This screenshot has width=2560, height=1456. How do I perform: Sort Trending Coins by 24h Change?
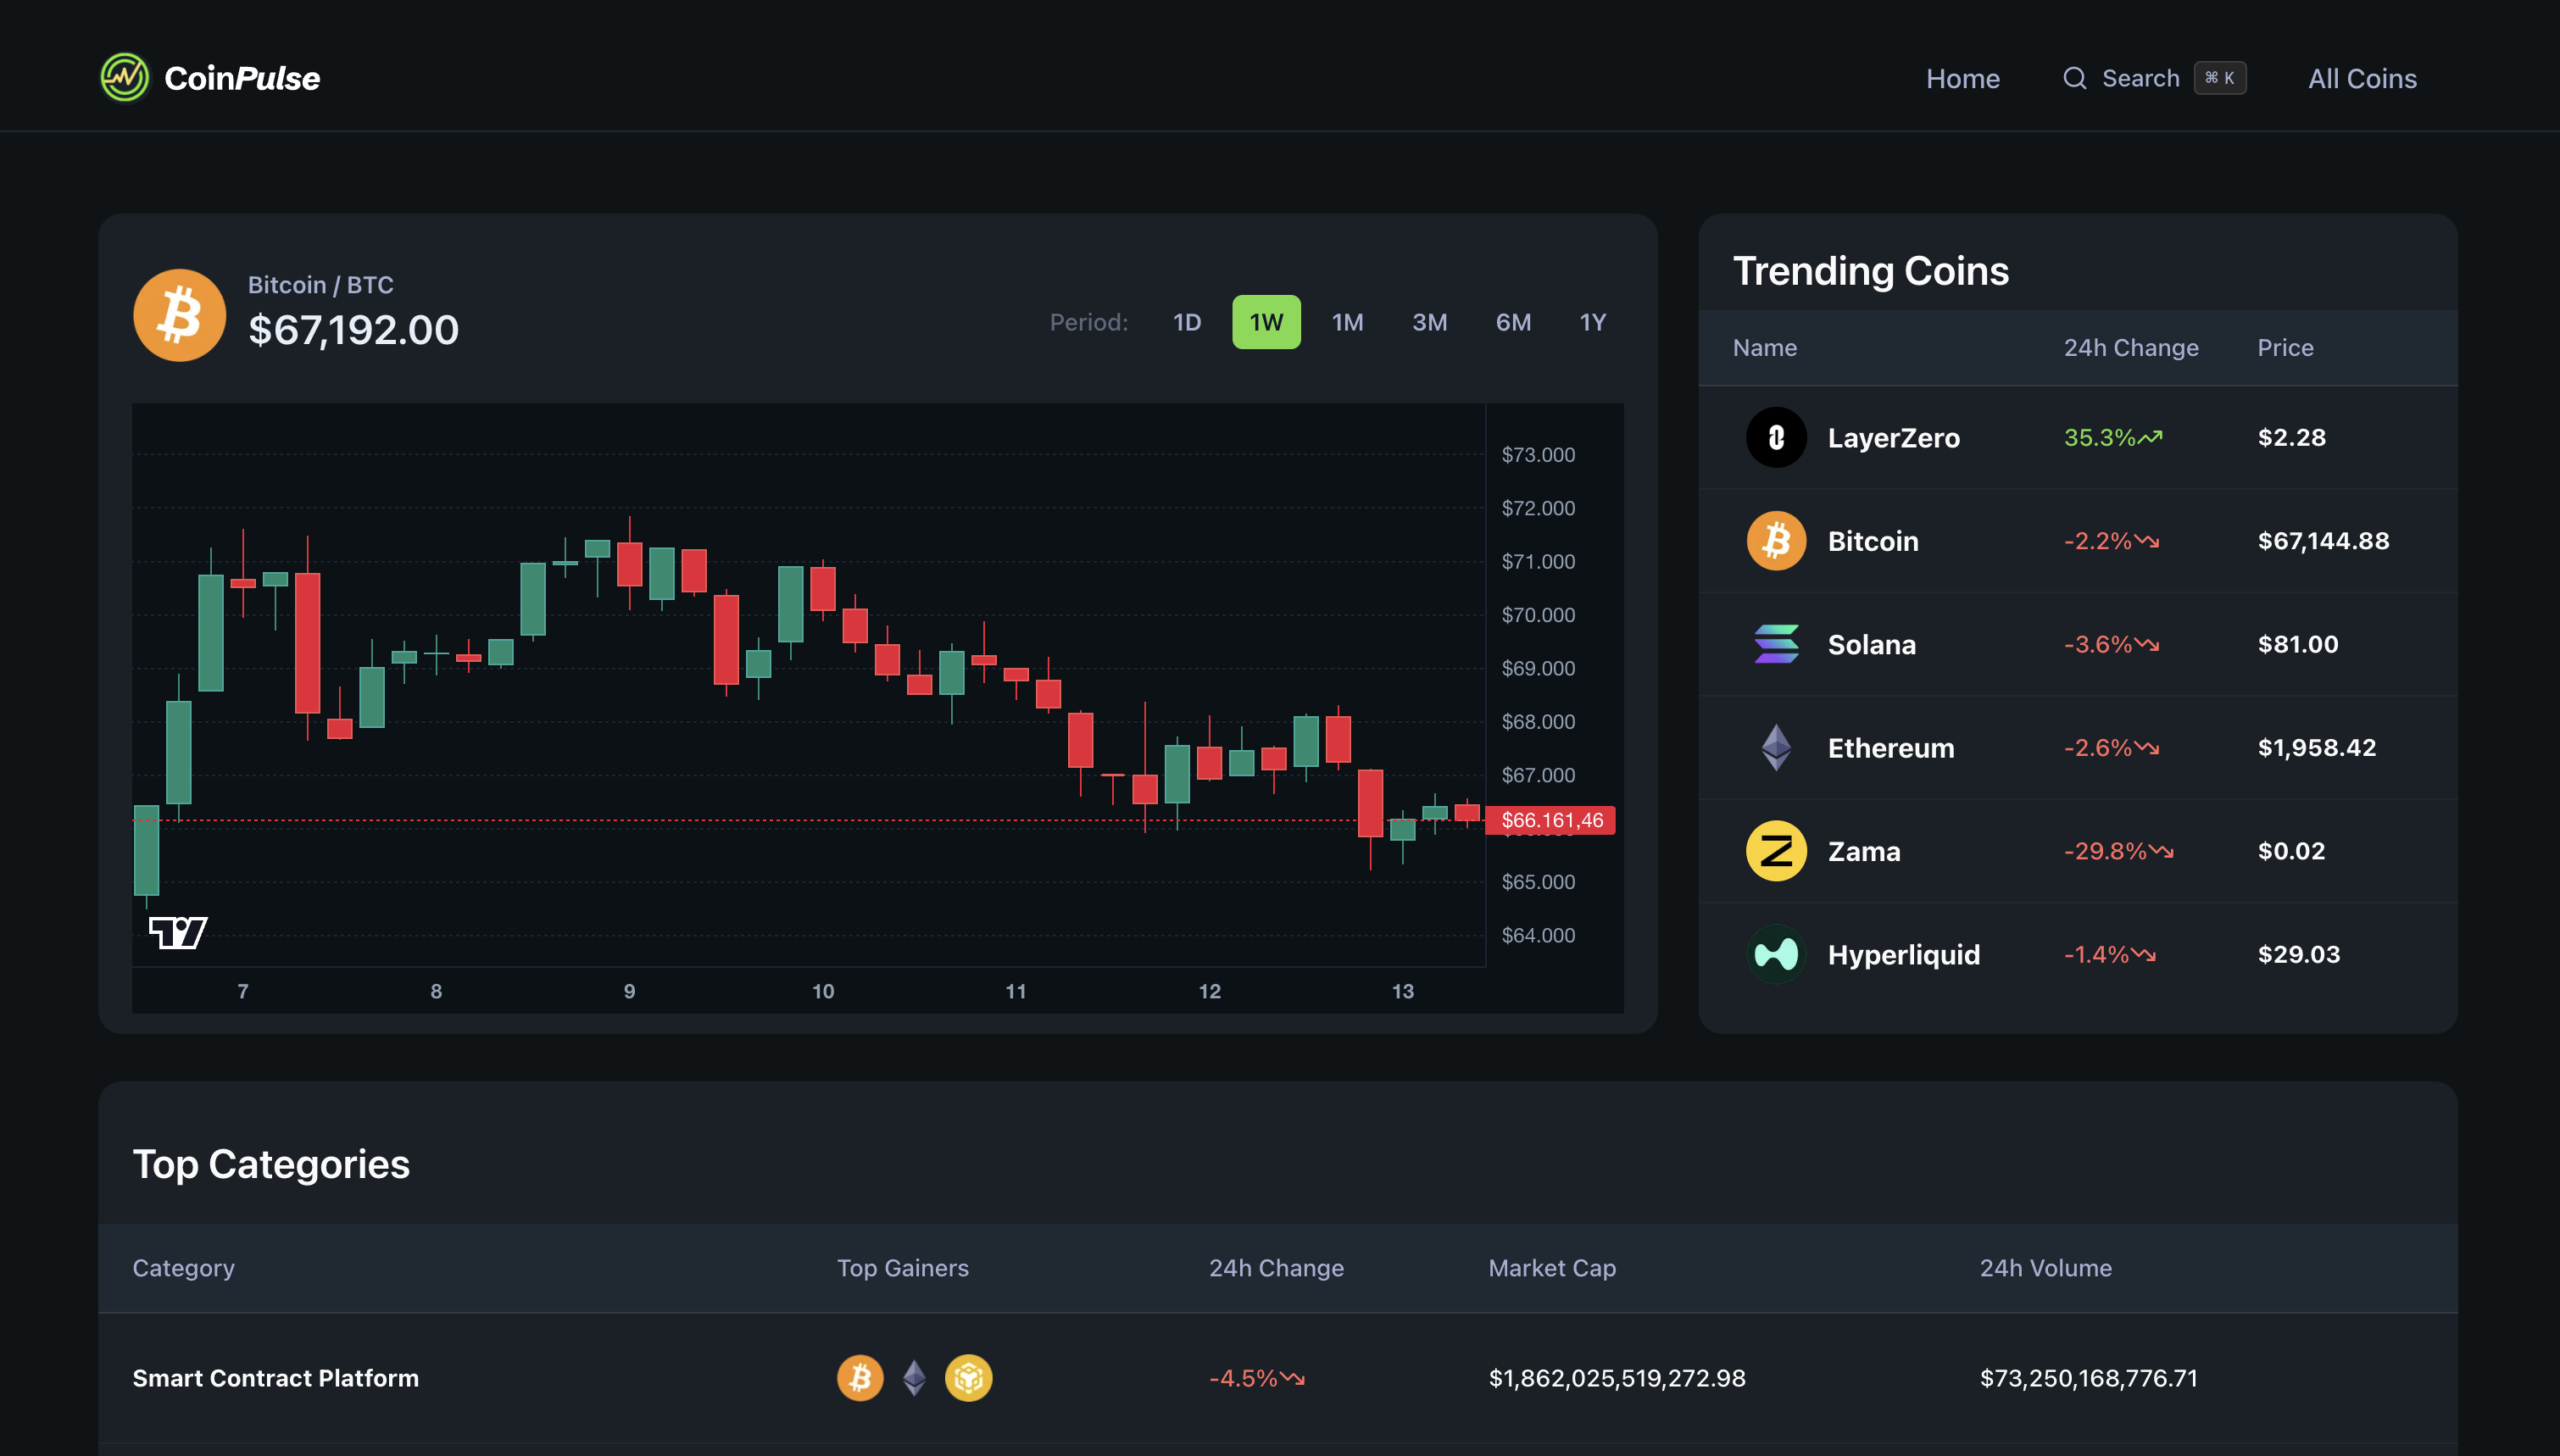pyautogui.click(x=2131, y=347)
